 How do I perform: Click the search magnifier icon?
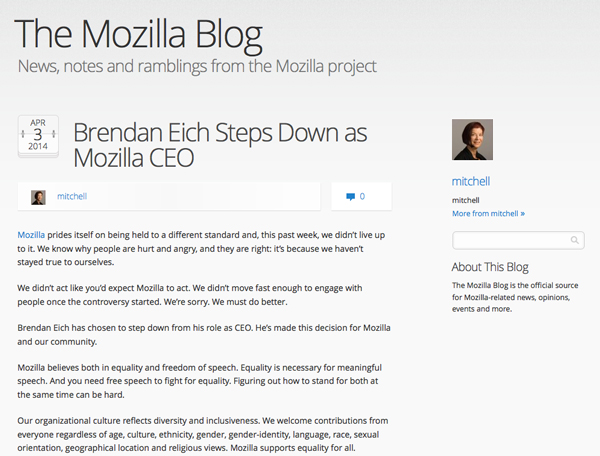point(575,240)
